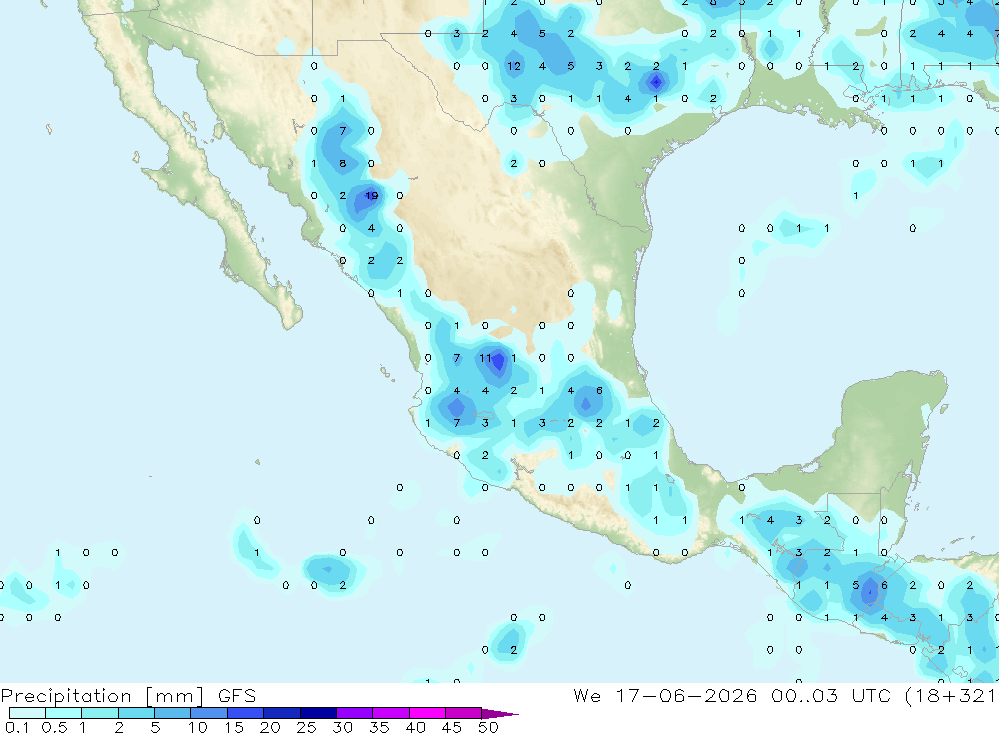Click the '[mm]' unit label
The width and height of the screenshot is (1000, 733).
click(174, 696)
